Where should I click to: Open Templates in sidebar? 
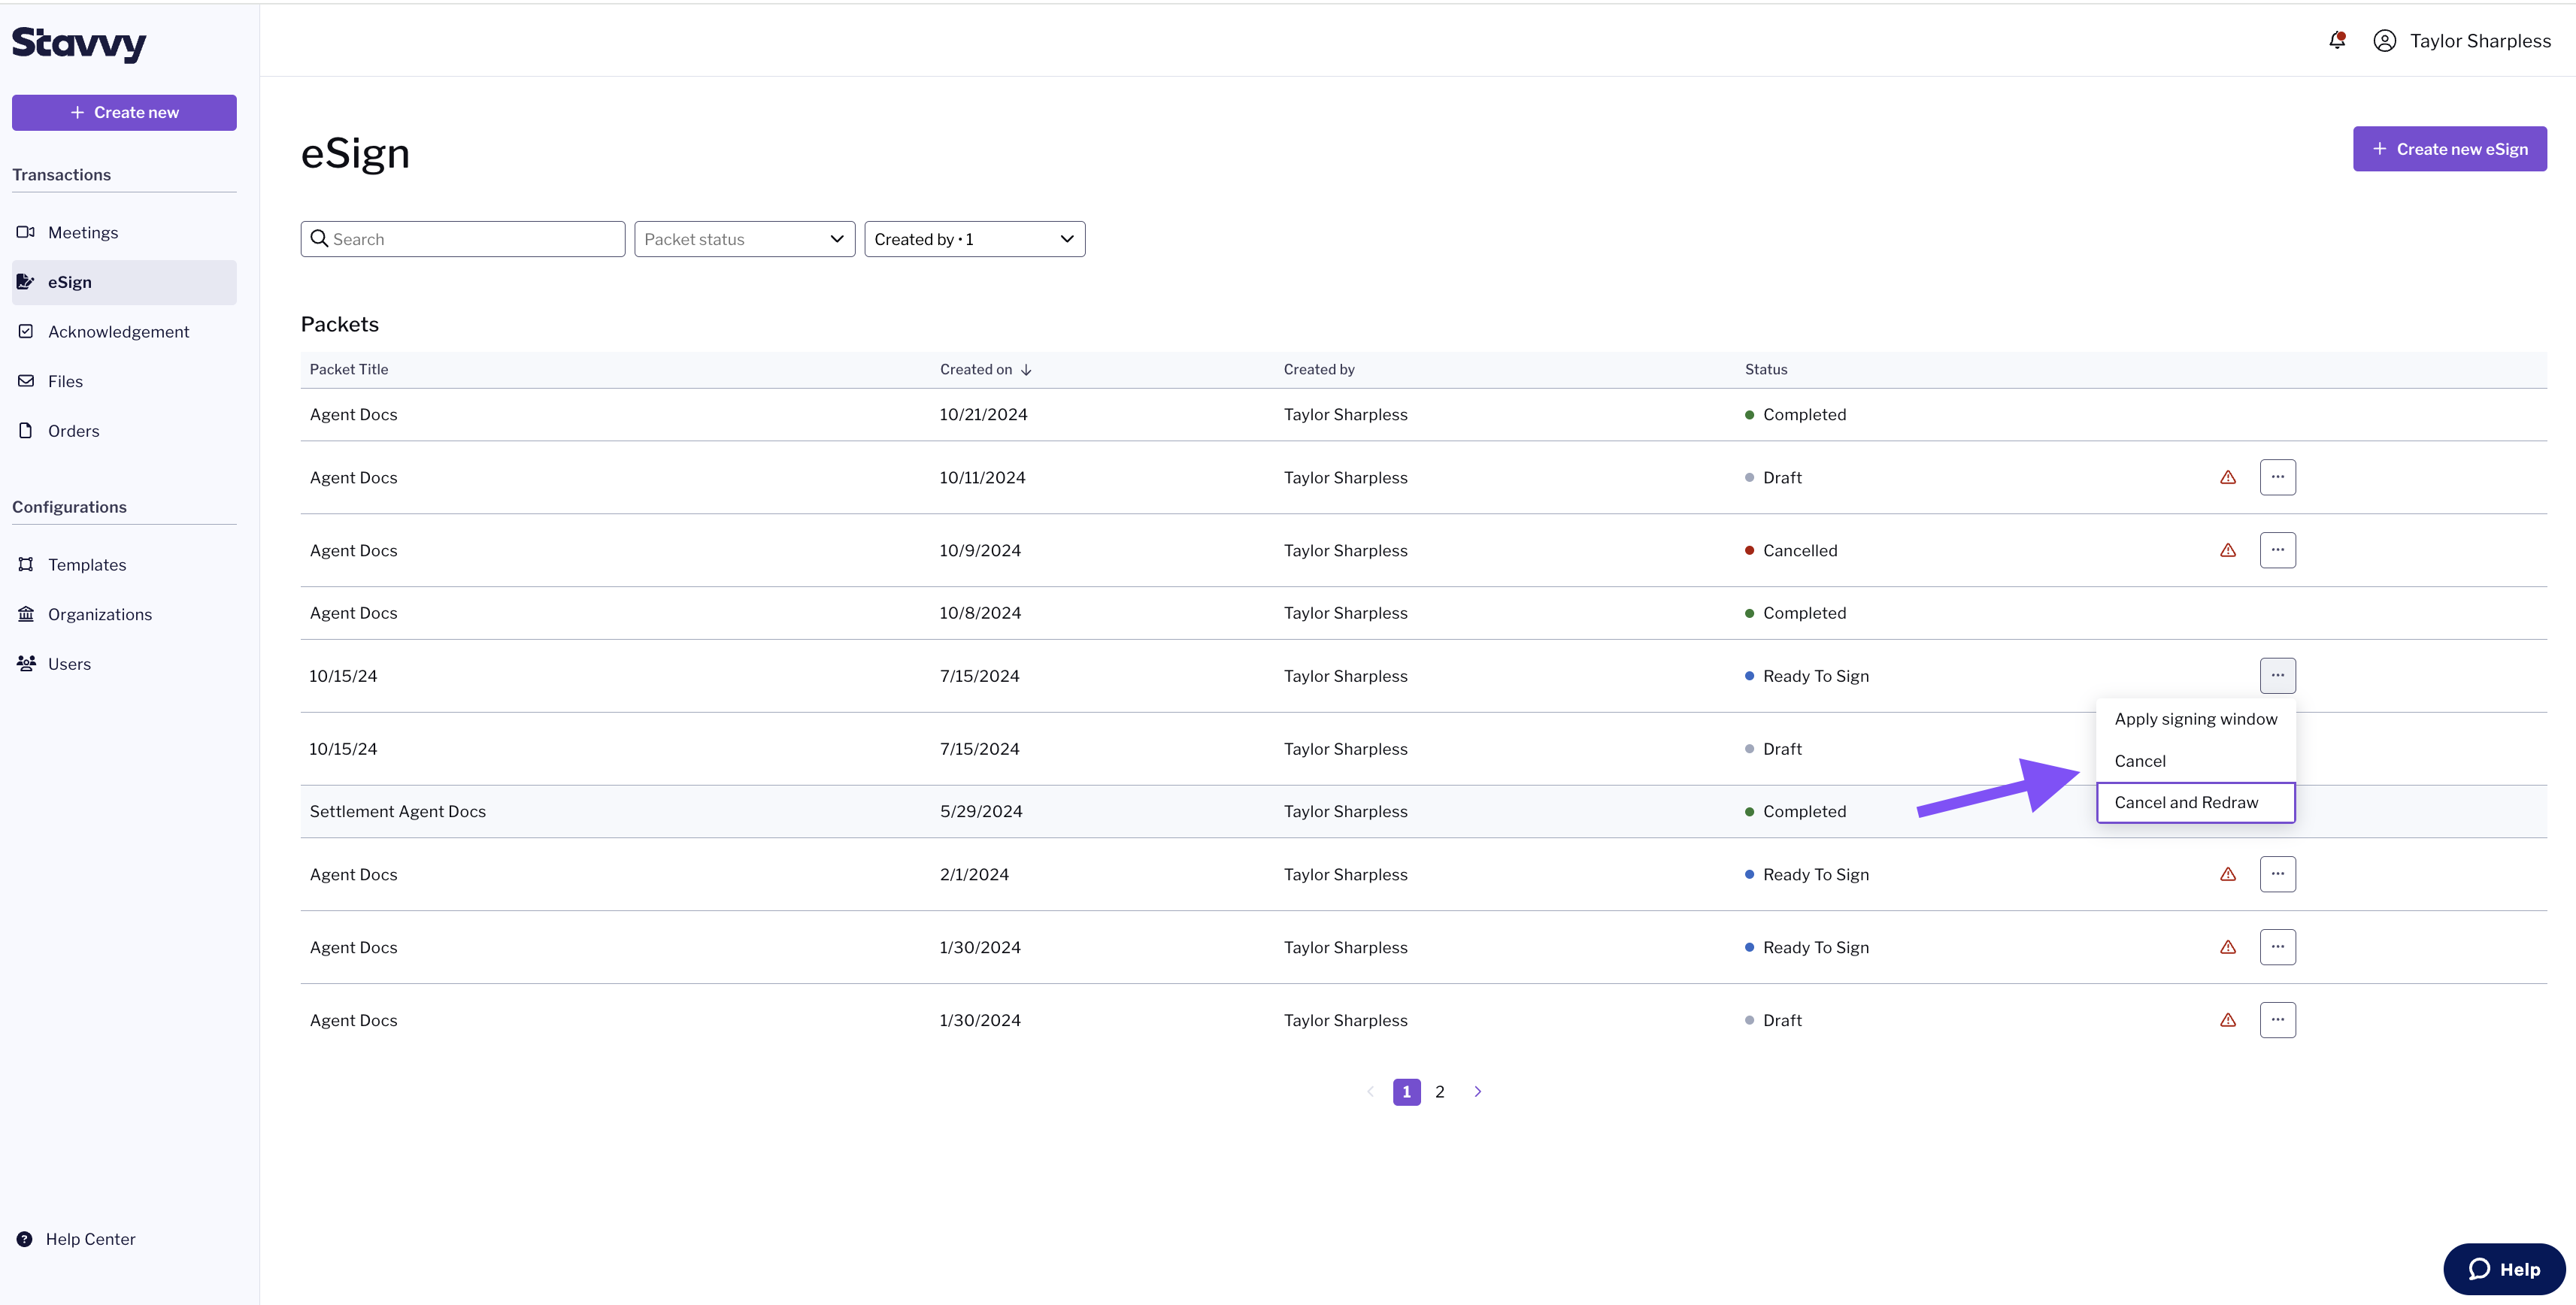[124, 565]
